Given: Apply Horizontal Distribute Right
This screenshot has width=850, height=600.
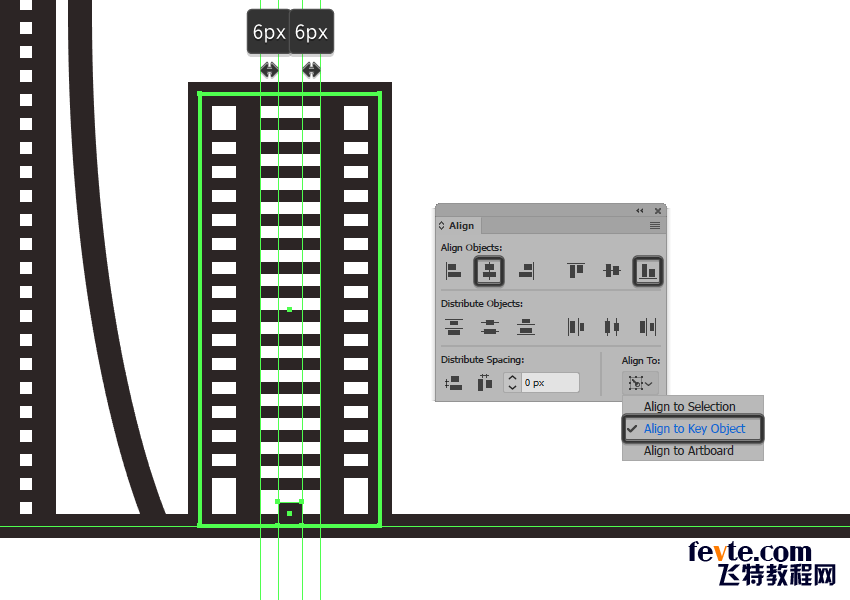Looking at the screenshot, I should click(648, 326).
